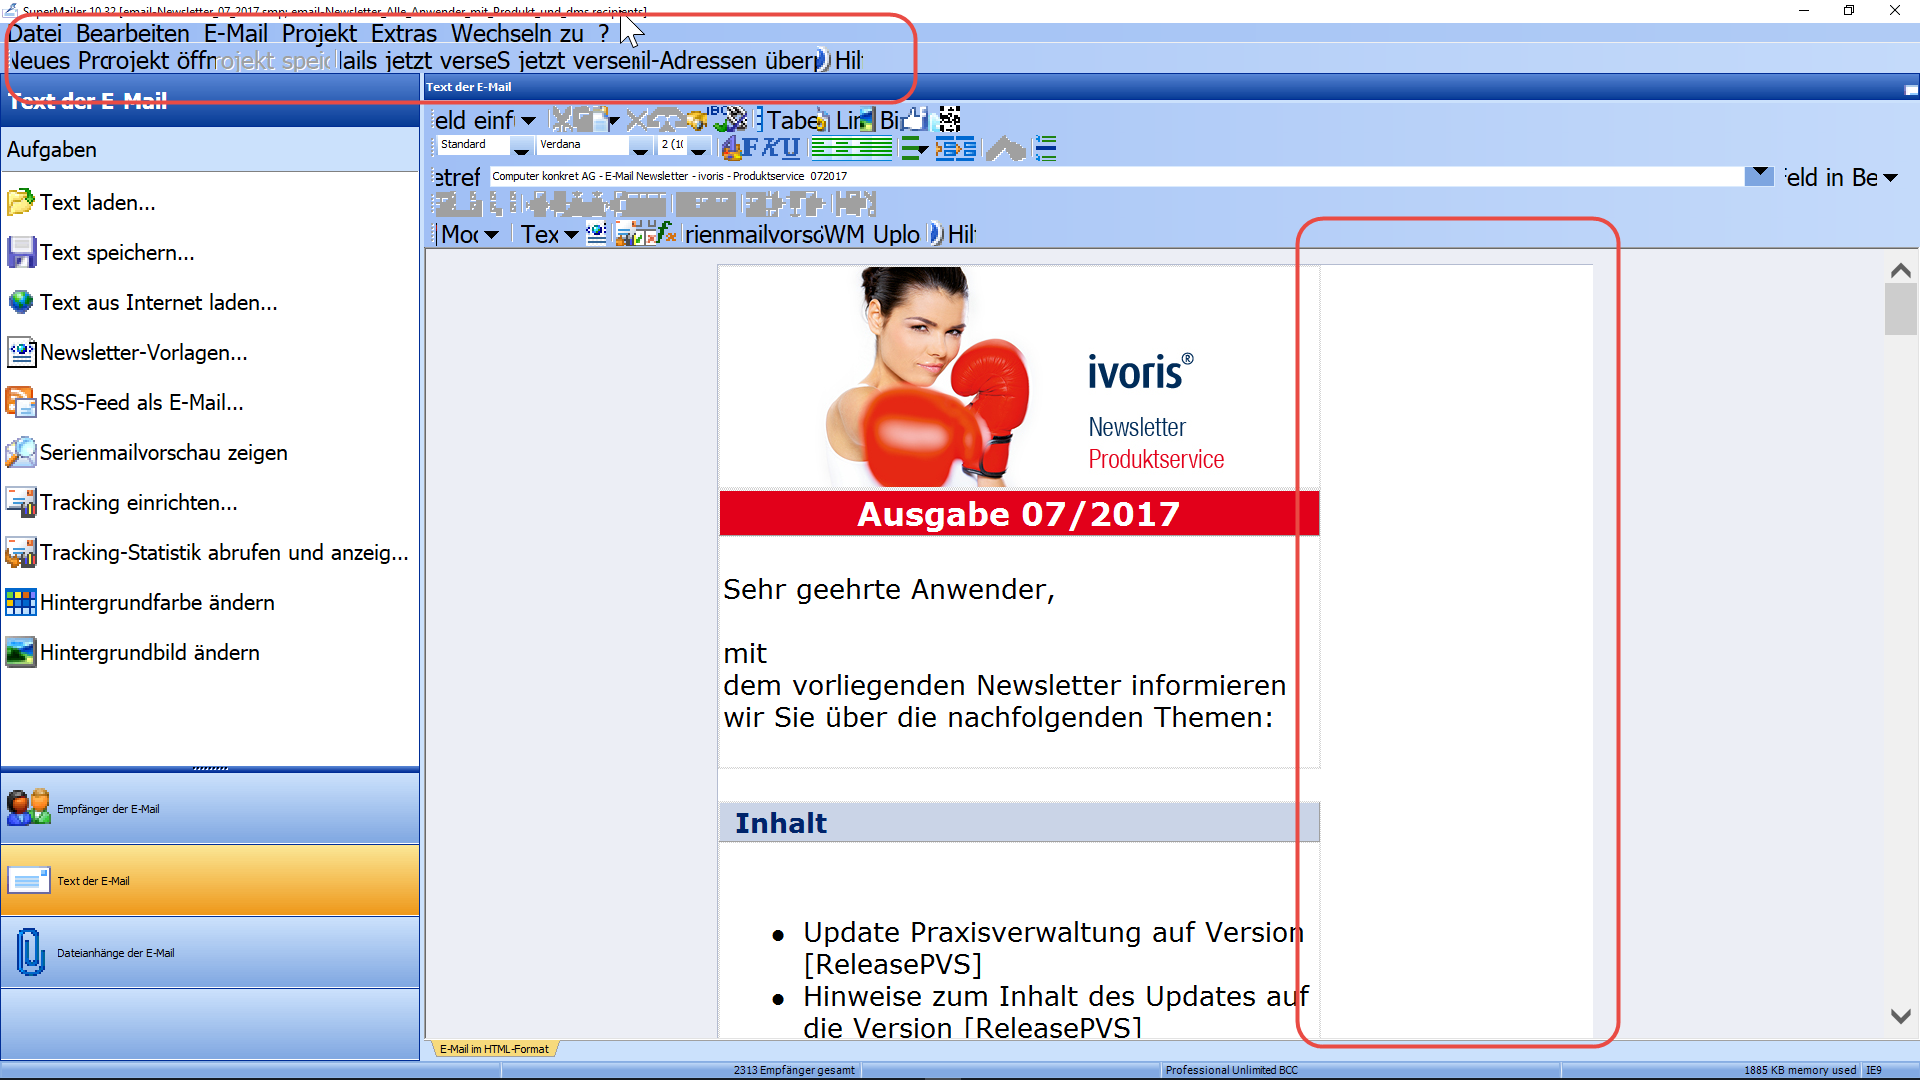Click browser preview globe icon in bottom toolbar
This screenshot has width=1920, height=1080.
596,234
